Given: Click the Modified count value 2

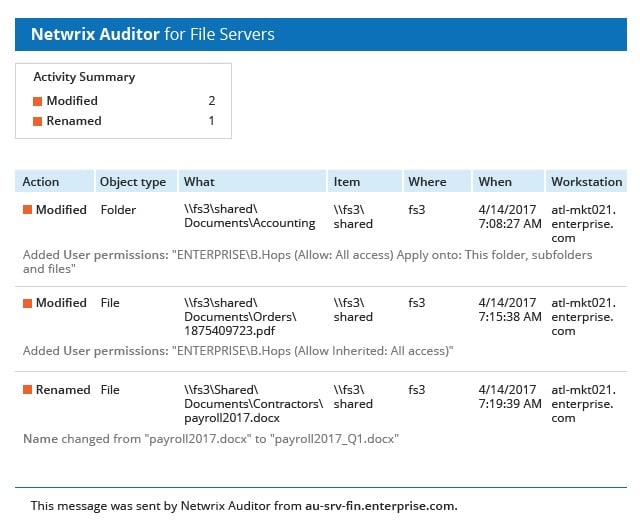Looking at the screenshot, I should [211, 101].
